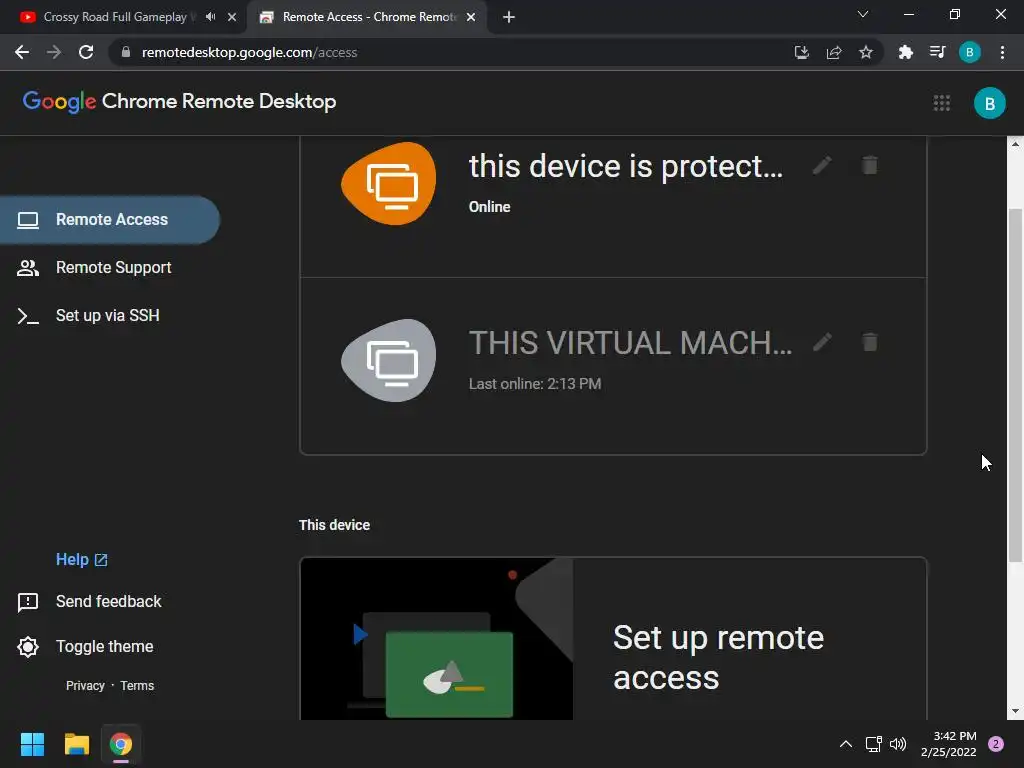Select the Remote Access browser tab
The height and width of the screenshot is (768, 1024).
click(x=369, y=17)
